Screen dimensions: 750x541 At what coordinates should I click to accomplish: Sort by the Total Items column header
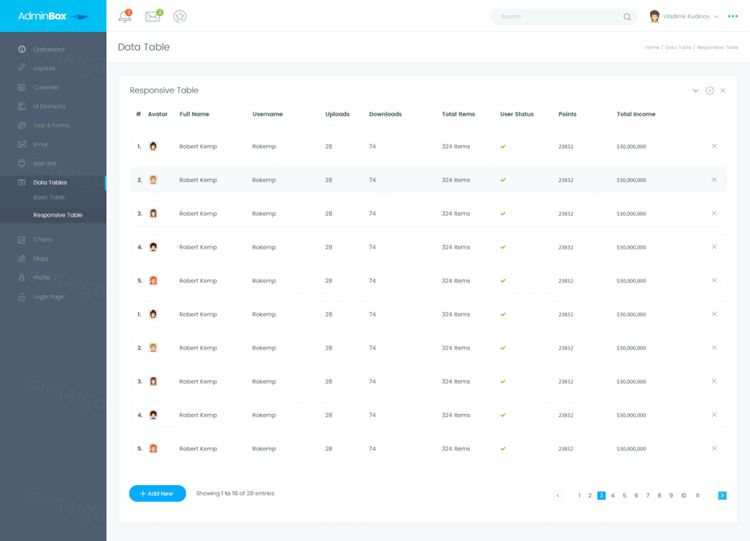coord(458,114)
